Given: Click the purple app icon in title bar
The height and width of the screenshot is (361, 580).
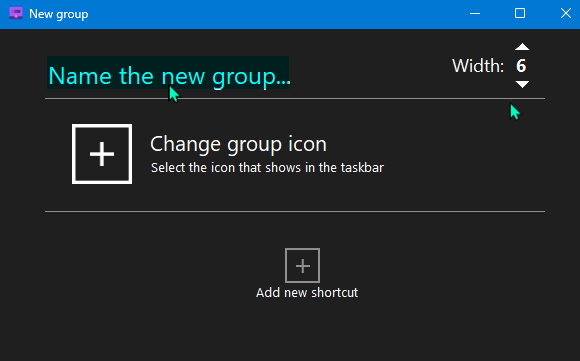Looking at the screenshot, I should [16, 14].
